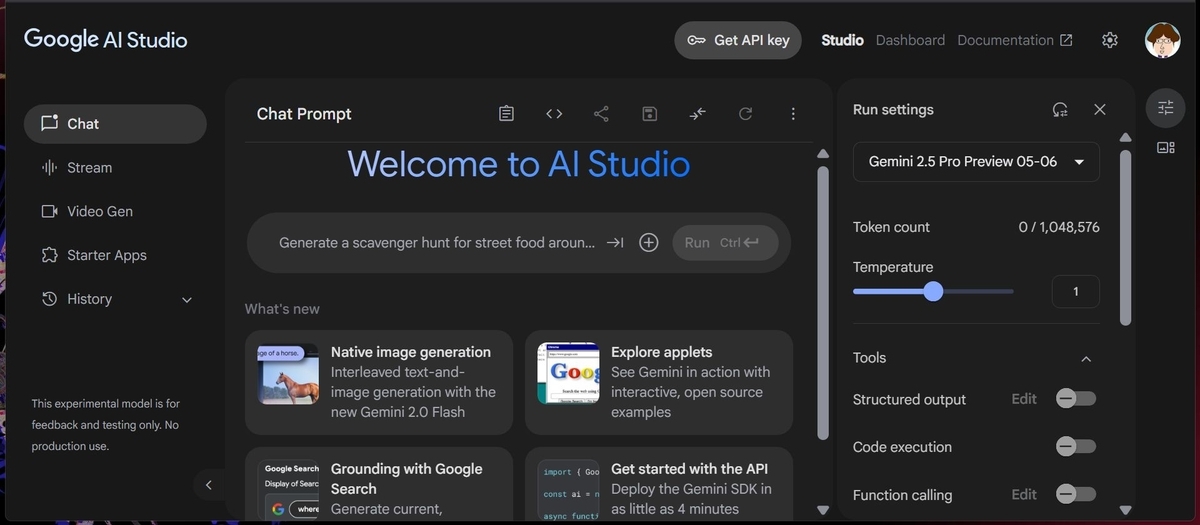Select Video Gen in the sidebar
This screenshot has width=1200, height=525.
coord(115,211)
